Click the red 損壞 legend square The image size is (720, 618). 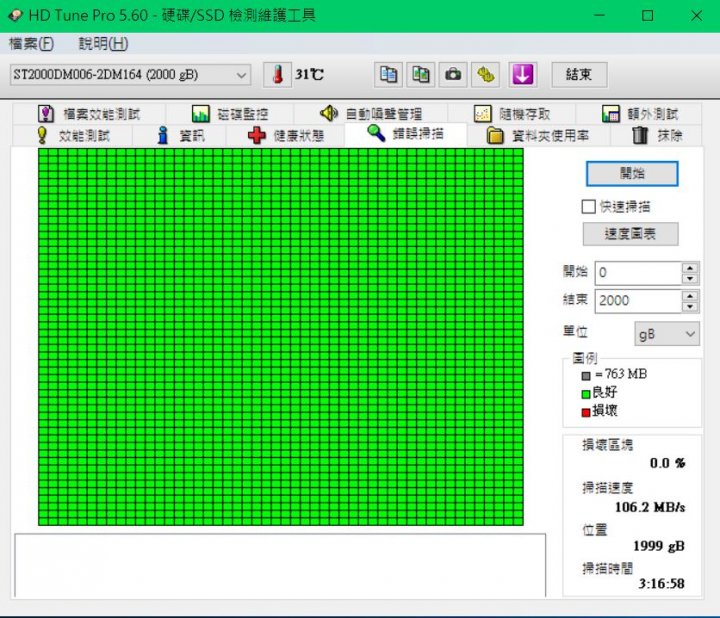[x=586, y=412]
